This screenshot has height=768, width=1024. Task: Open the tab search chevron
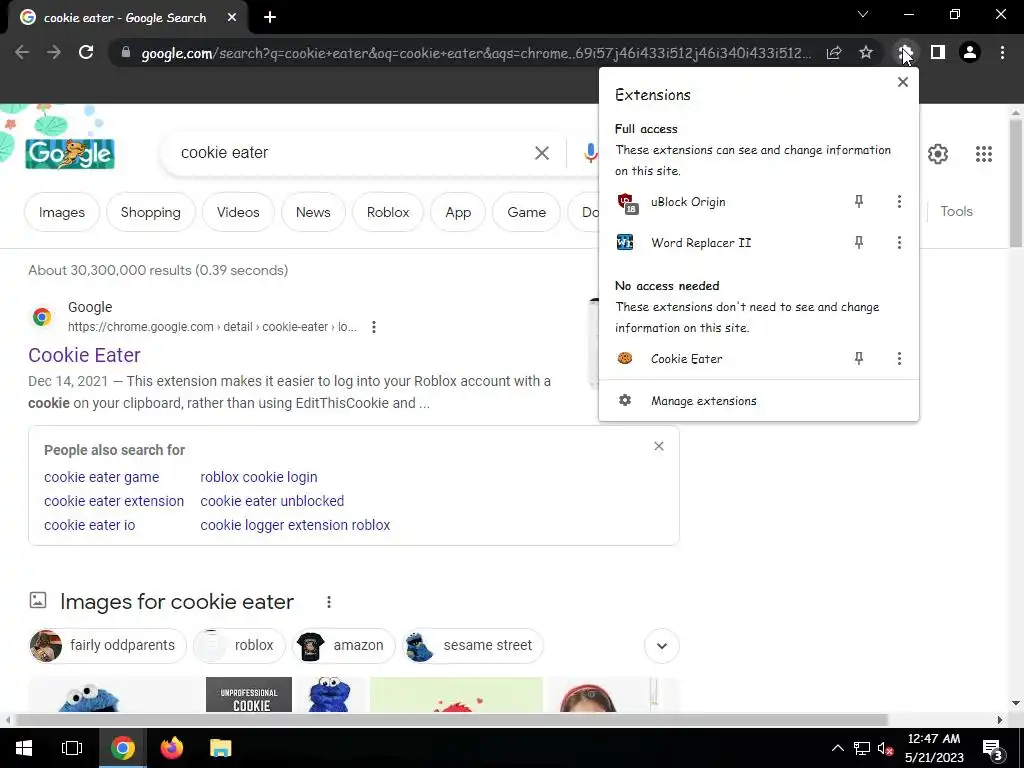pos(863,14)
